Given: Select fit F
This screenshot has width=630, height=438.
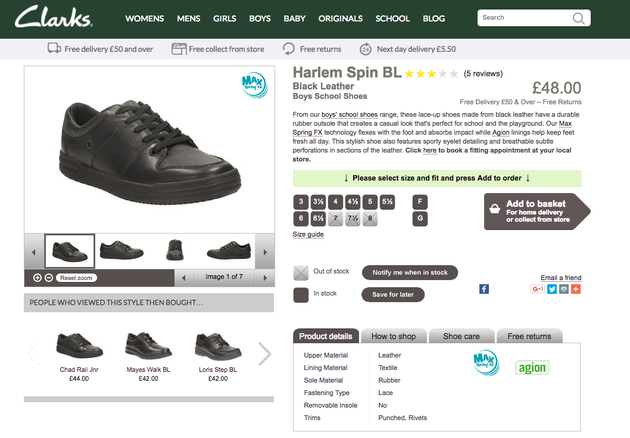Looking at the screenshot, I should (420, 202).
